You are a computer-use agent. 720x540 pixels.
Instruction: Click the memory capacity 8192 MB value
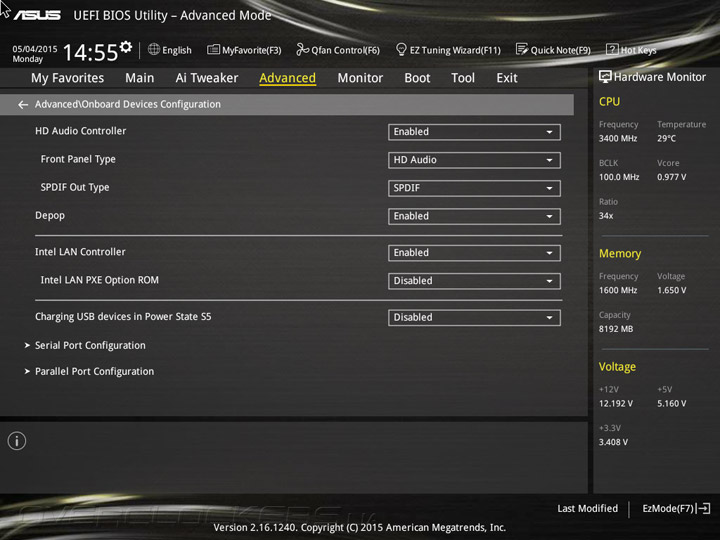pos(616,329)
